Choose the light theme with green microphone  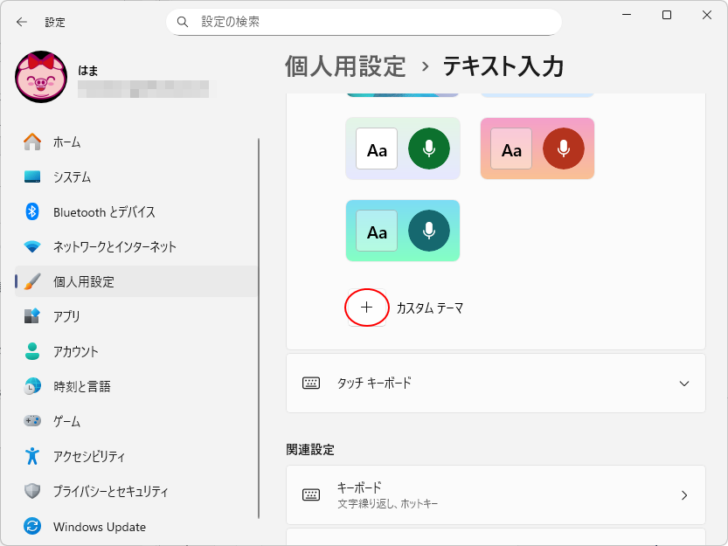402,149
